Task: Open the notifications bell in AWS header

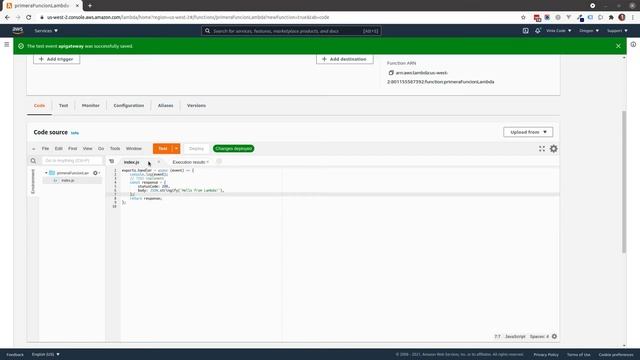Action: (538, 31)
